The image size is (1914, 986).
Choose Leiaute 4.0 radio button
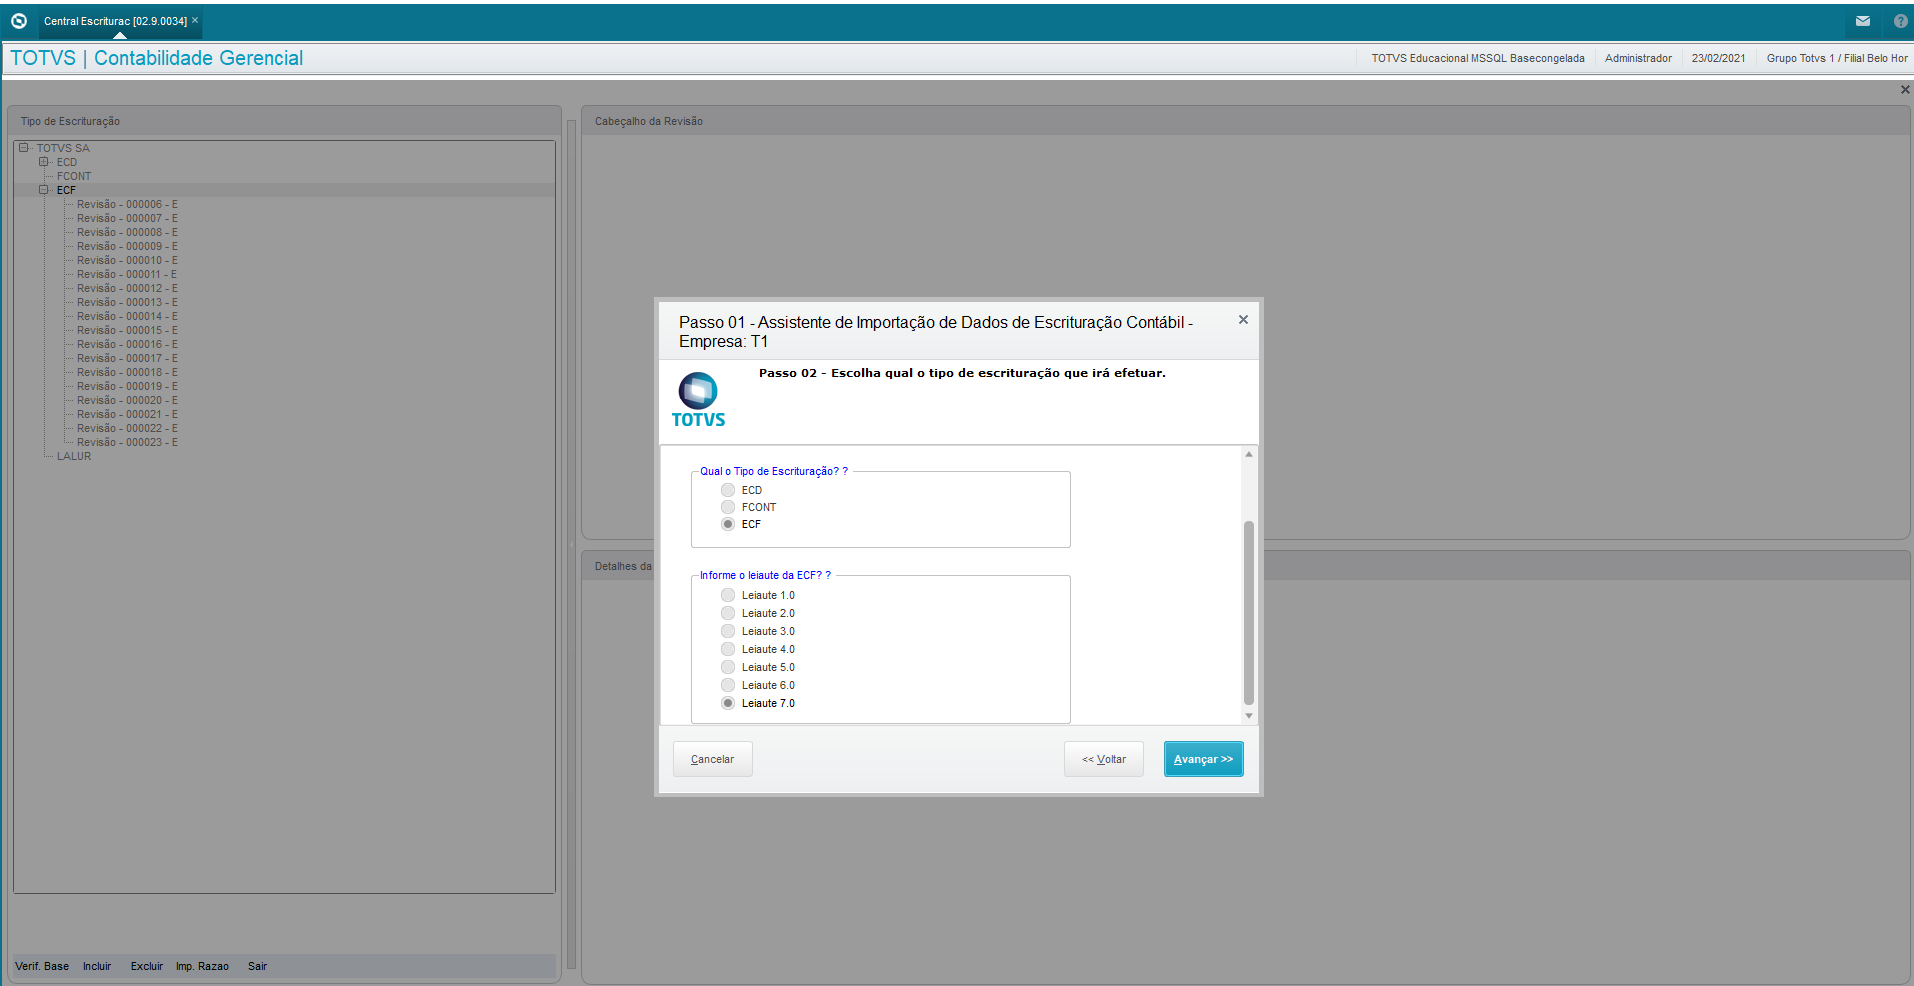728,649
